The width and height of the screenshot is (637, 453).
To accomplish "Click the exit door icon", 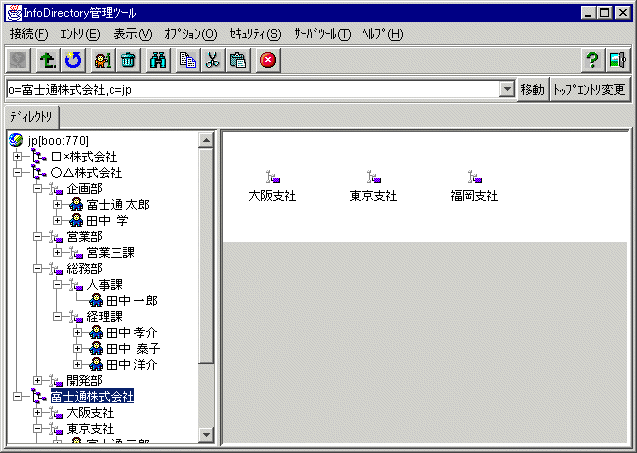I will 618,61.
